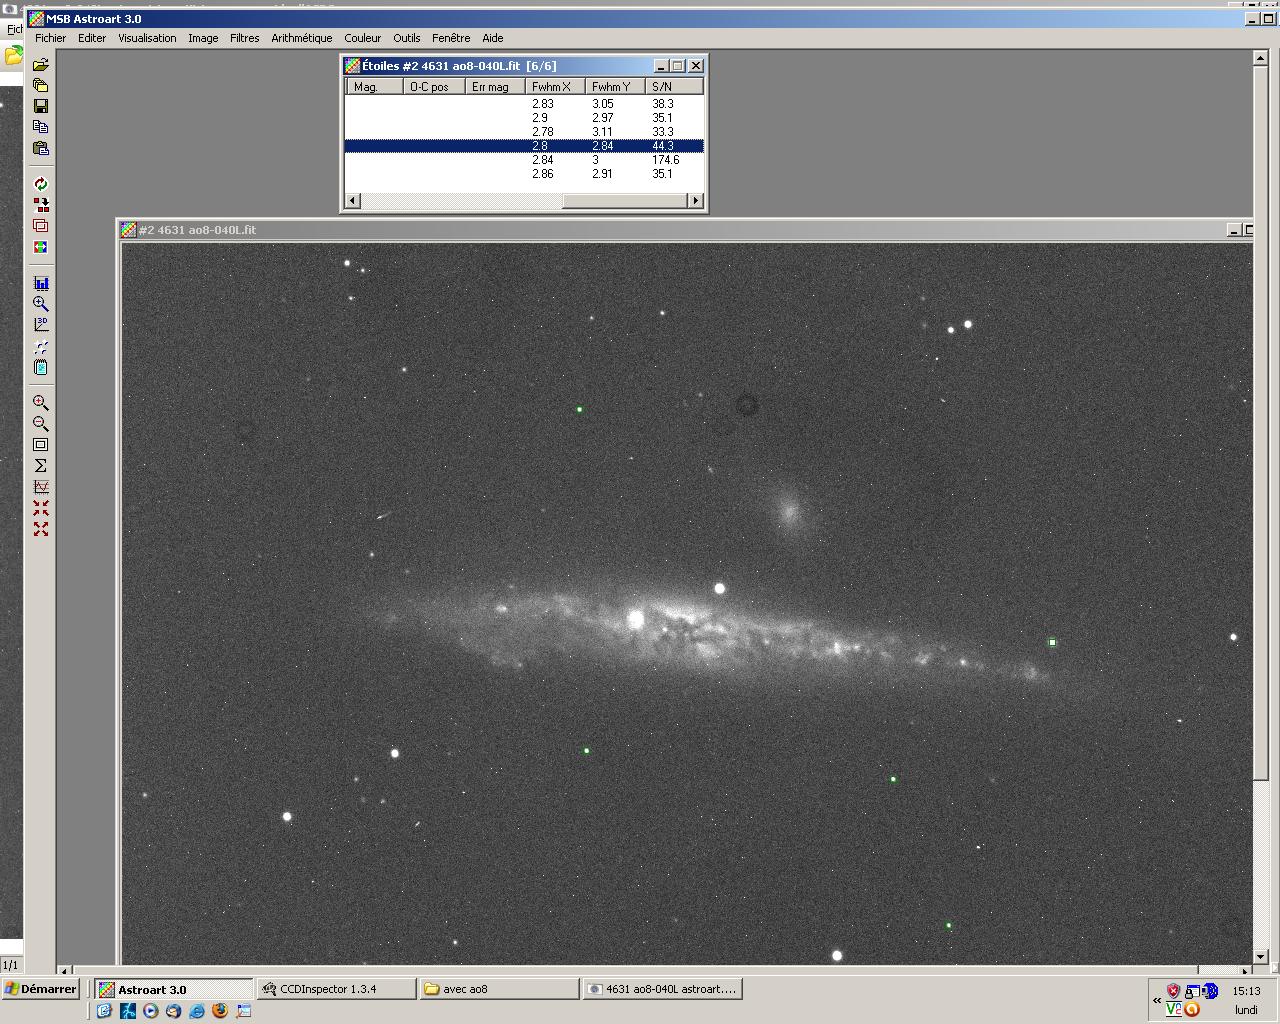Click the red squares with arrow icon

(41, 205)
